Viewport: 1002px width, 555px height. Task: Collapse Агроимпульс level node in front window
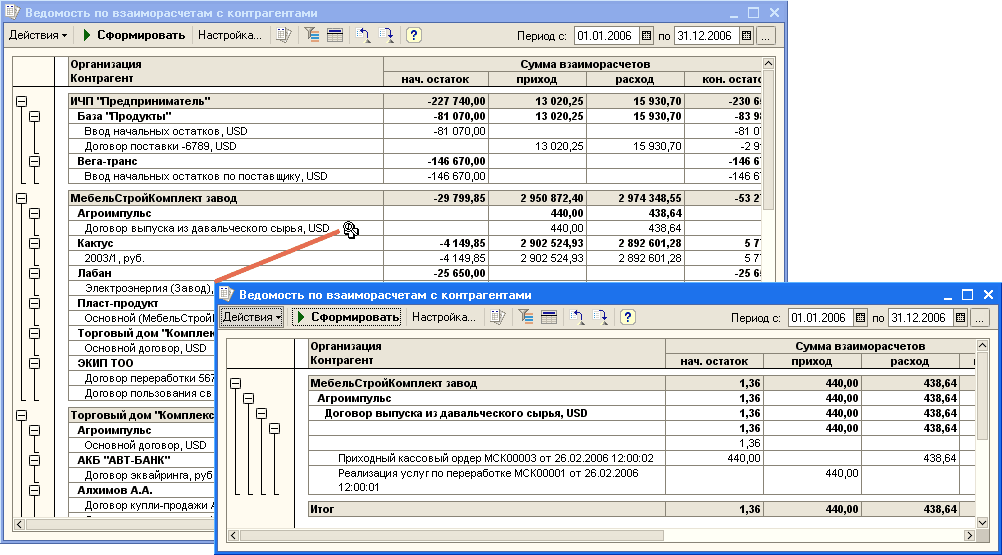pos(249,399)
